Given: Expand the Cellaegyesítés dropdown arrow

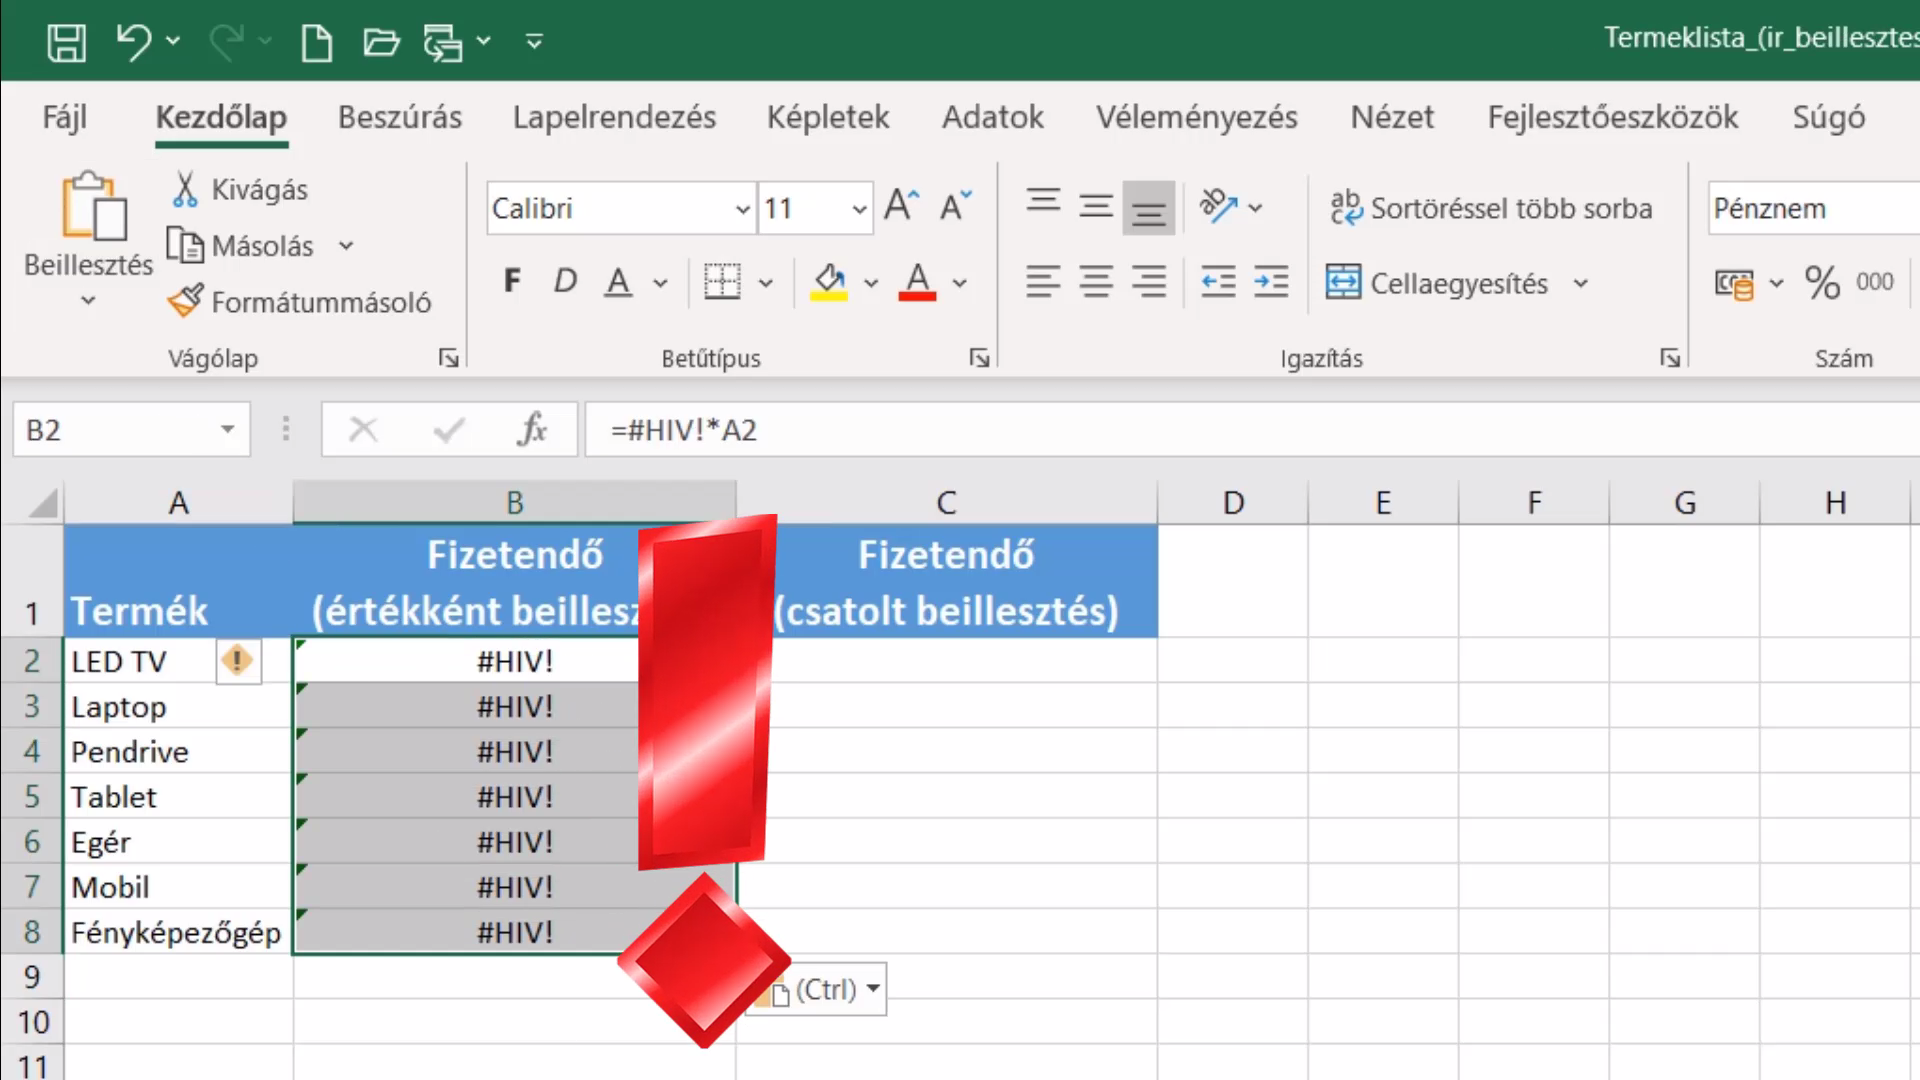Looking at the screenshot, I should pyautogui.click(x=1580, y=283).
